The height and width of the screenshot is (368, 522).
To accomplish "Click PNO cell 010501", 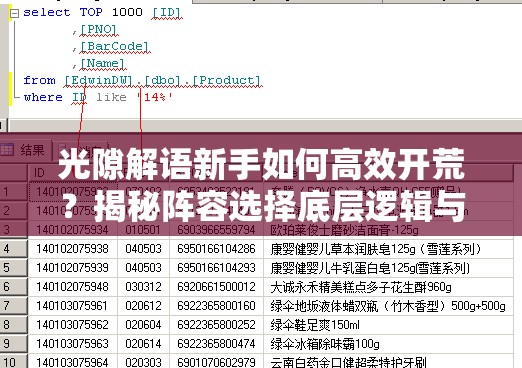I will [x=143, y=230].
